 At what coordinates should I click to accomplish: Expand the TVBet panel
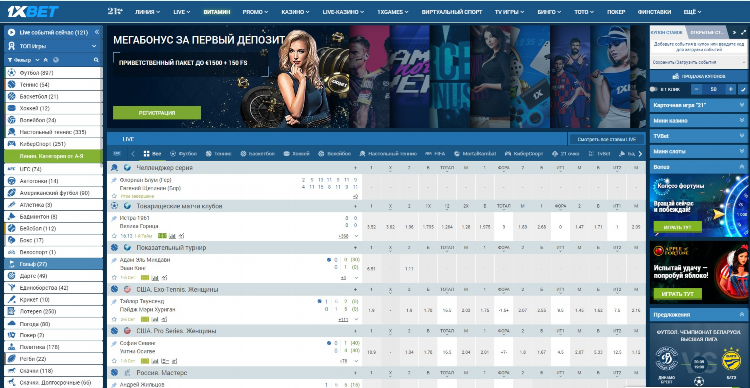[698, 136]
